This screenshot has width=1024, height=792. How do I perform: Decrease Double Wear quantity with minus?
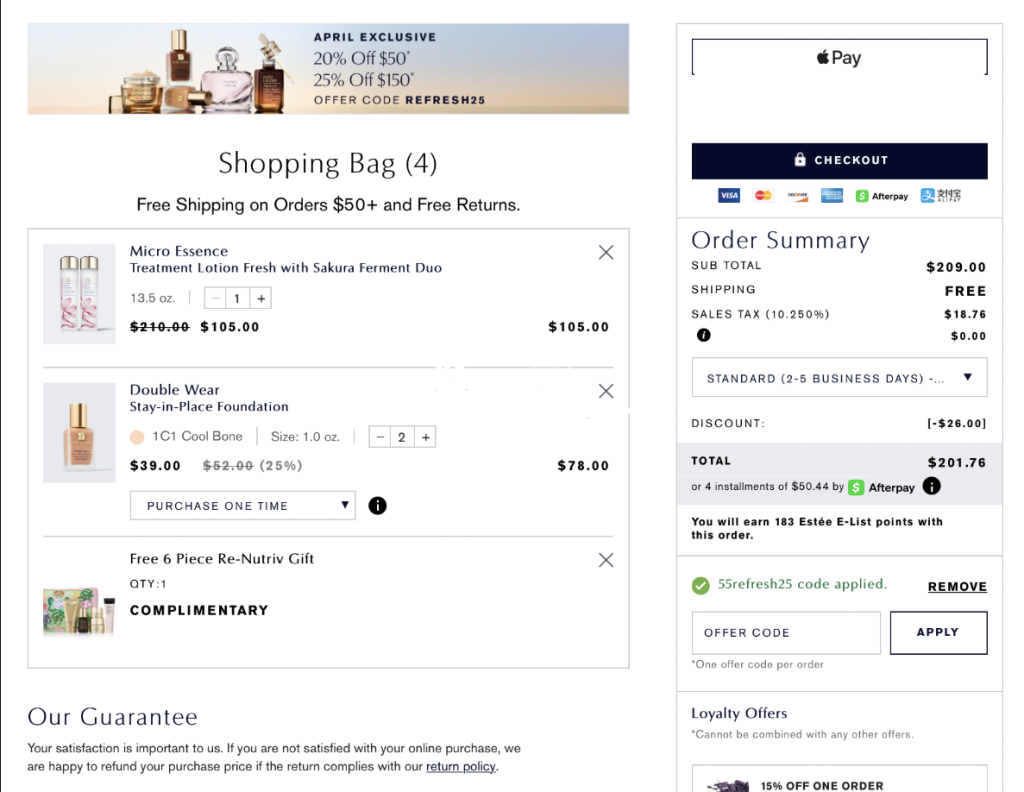(381, 437)
